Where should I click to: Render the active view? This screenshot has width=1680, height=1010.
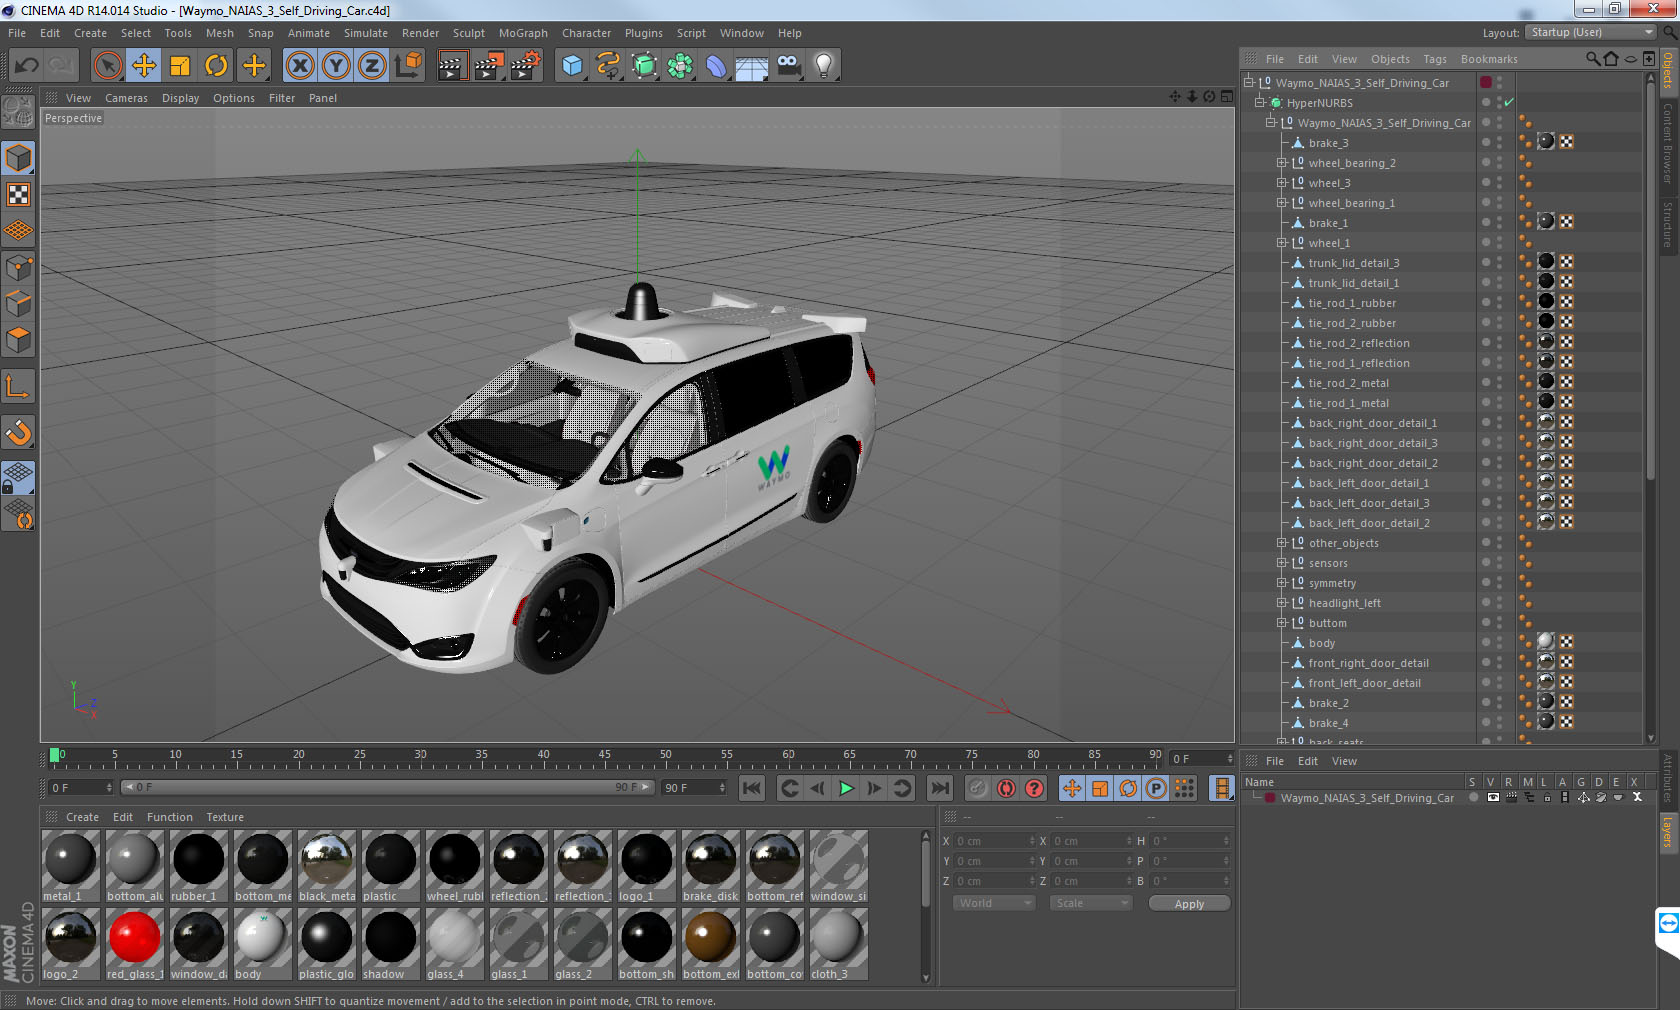[452, 66]
